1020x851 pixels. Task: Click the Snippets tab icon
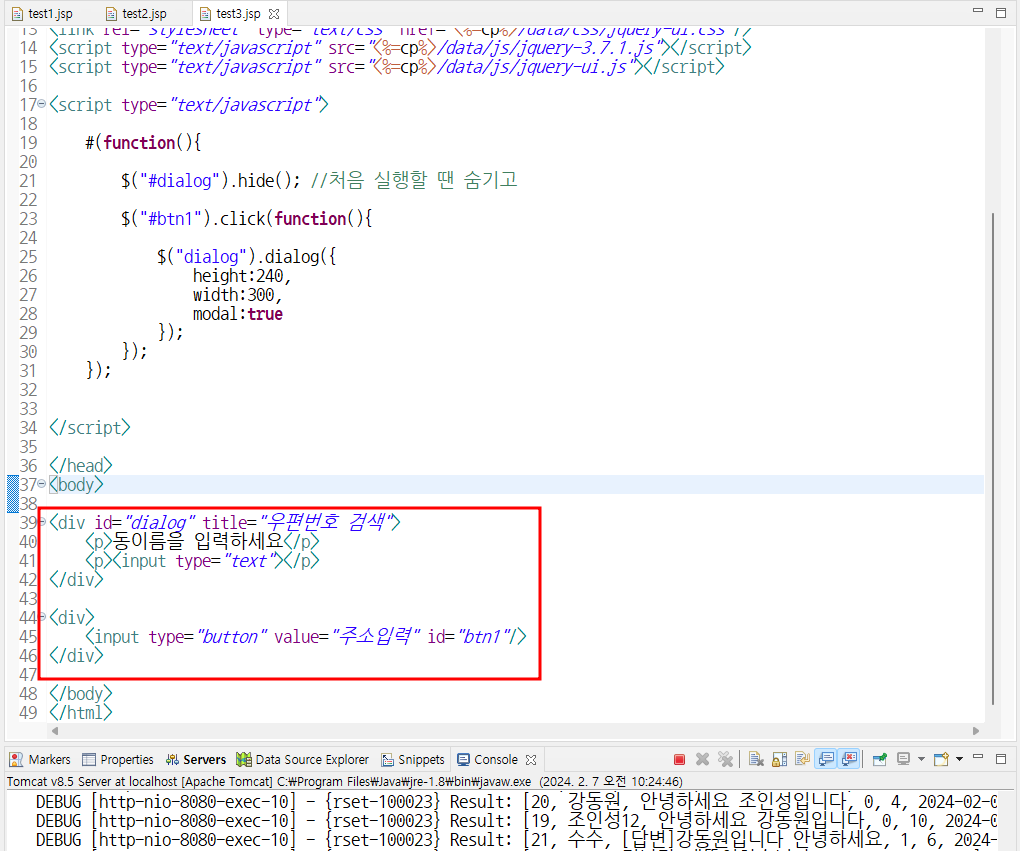(x=388, y=759)
